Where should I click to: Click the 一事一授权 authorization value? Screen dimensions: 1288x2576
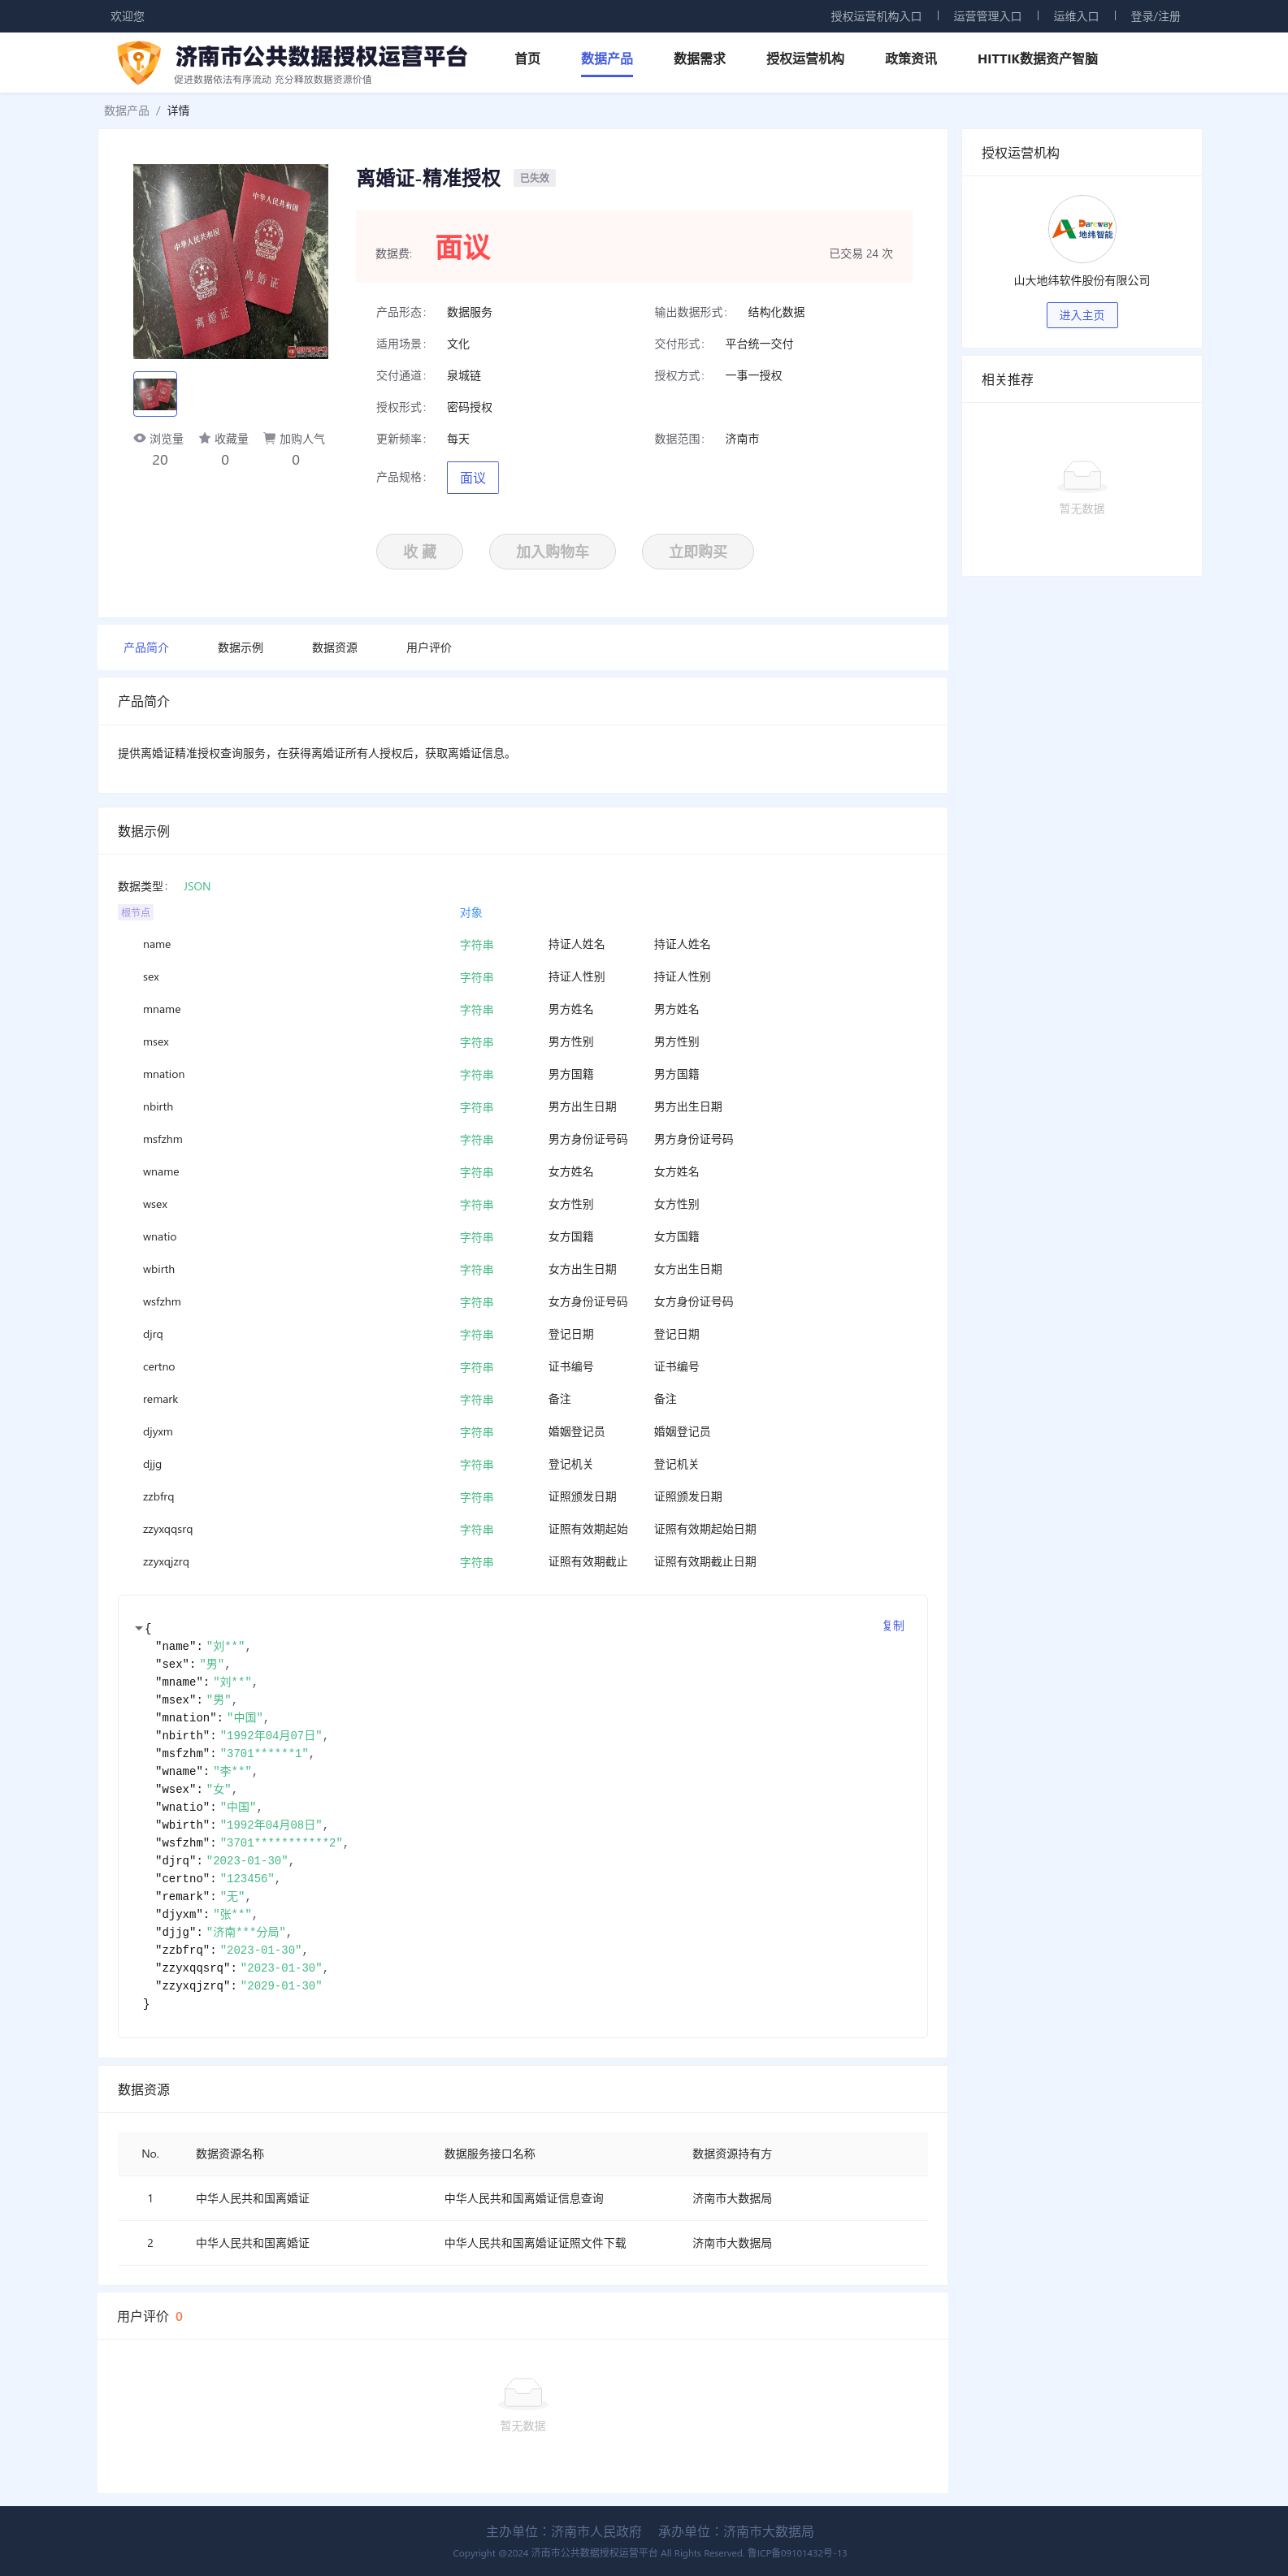(x=753, y=376)
